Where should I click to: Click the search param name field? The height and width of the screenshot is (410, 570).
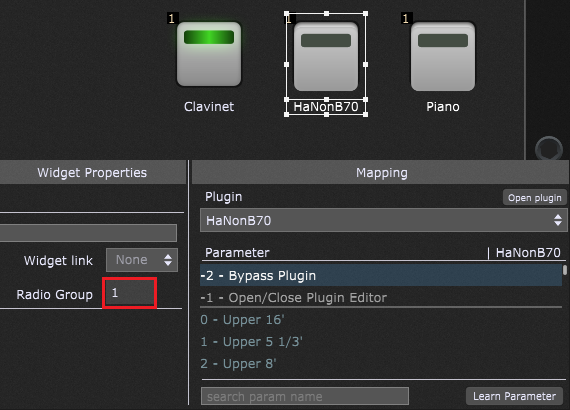[x=305, y=396]
